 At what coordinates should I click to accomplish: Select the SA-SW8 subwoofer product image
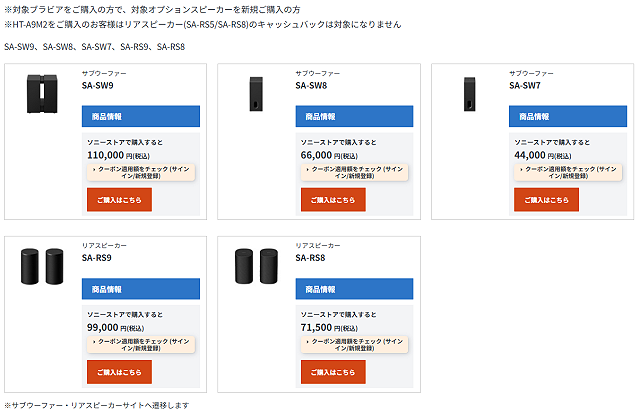point(256,94)
